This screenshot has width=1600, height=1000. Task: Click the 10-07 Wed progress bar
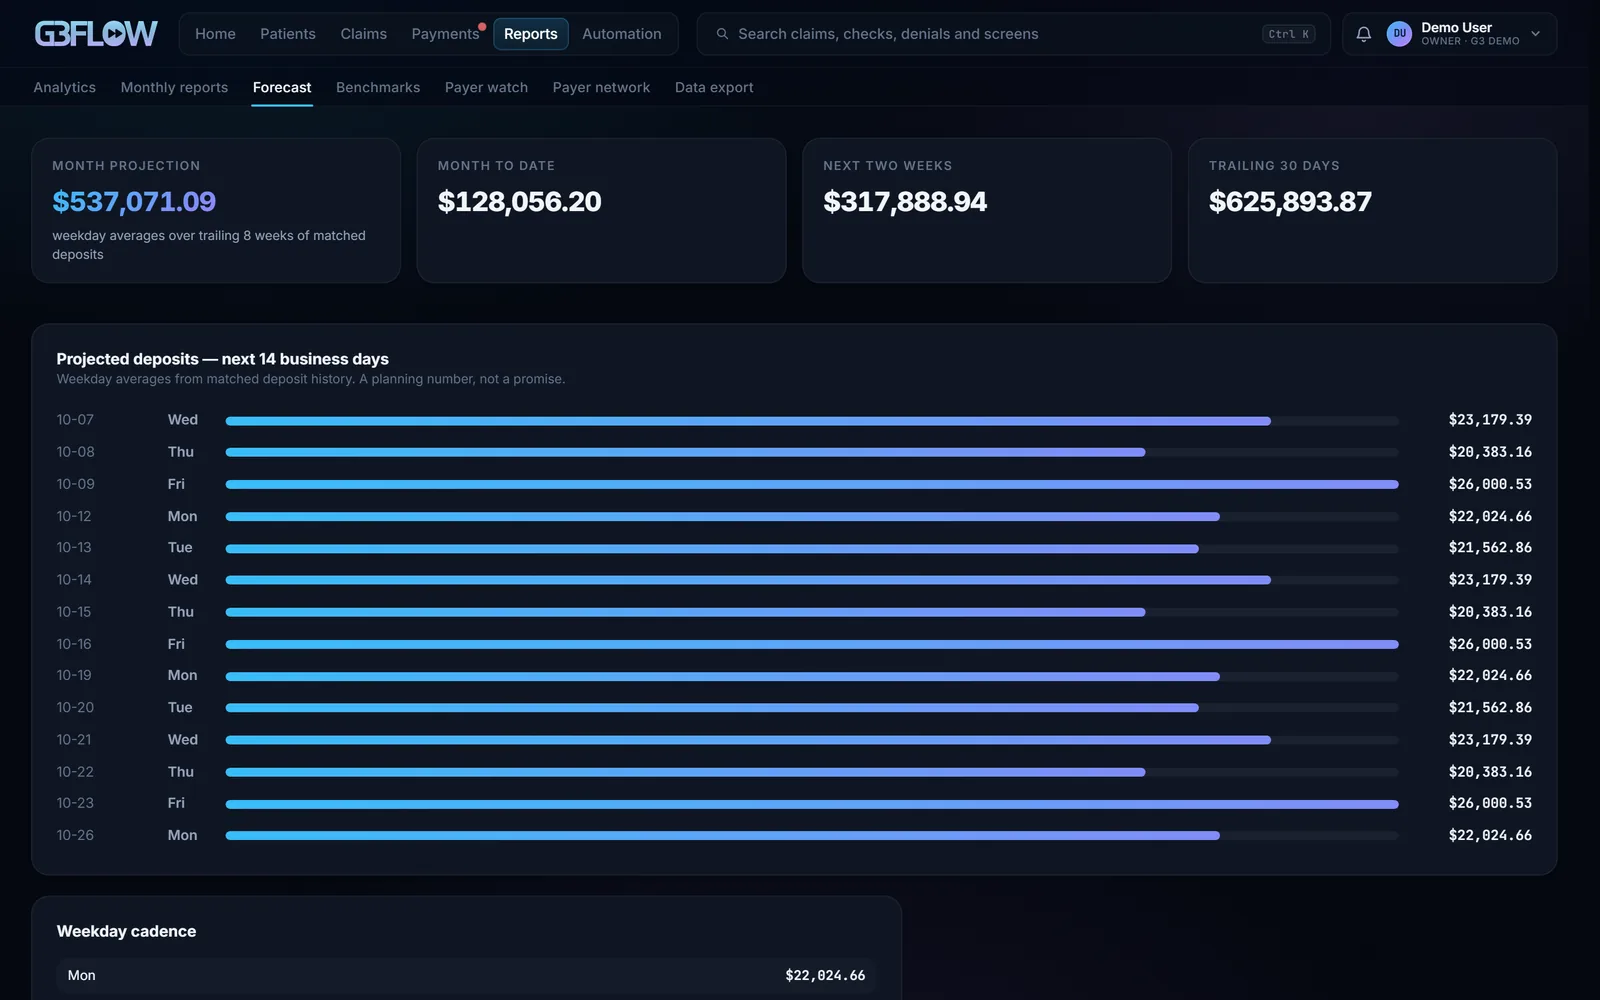point(812,421)
